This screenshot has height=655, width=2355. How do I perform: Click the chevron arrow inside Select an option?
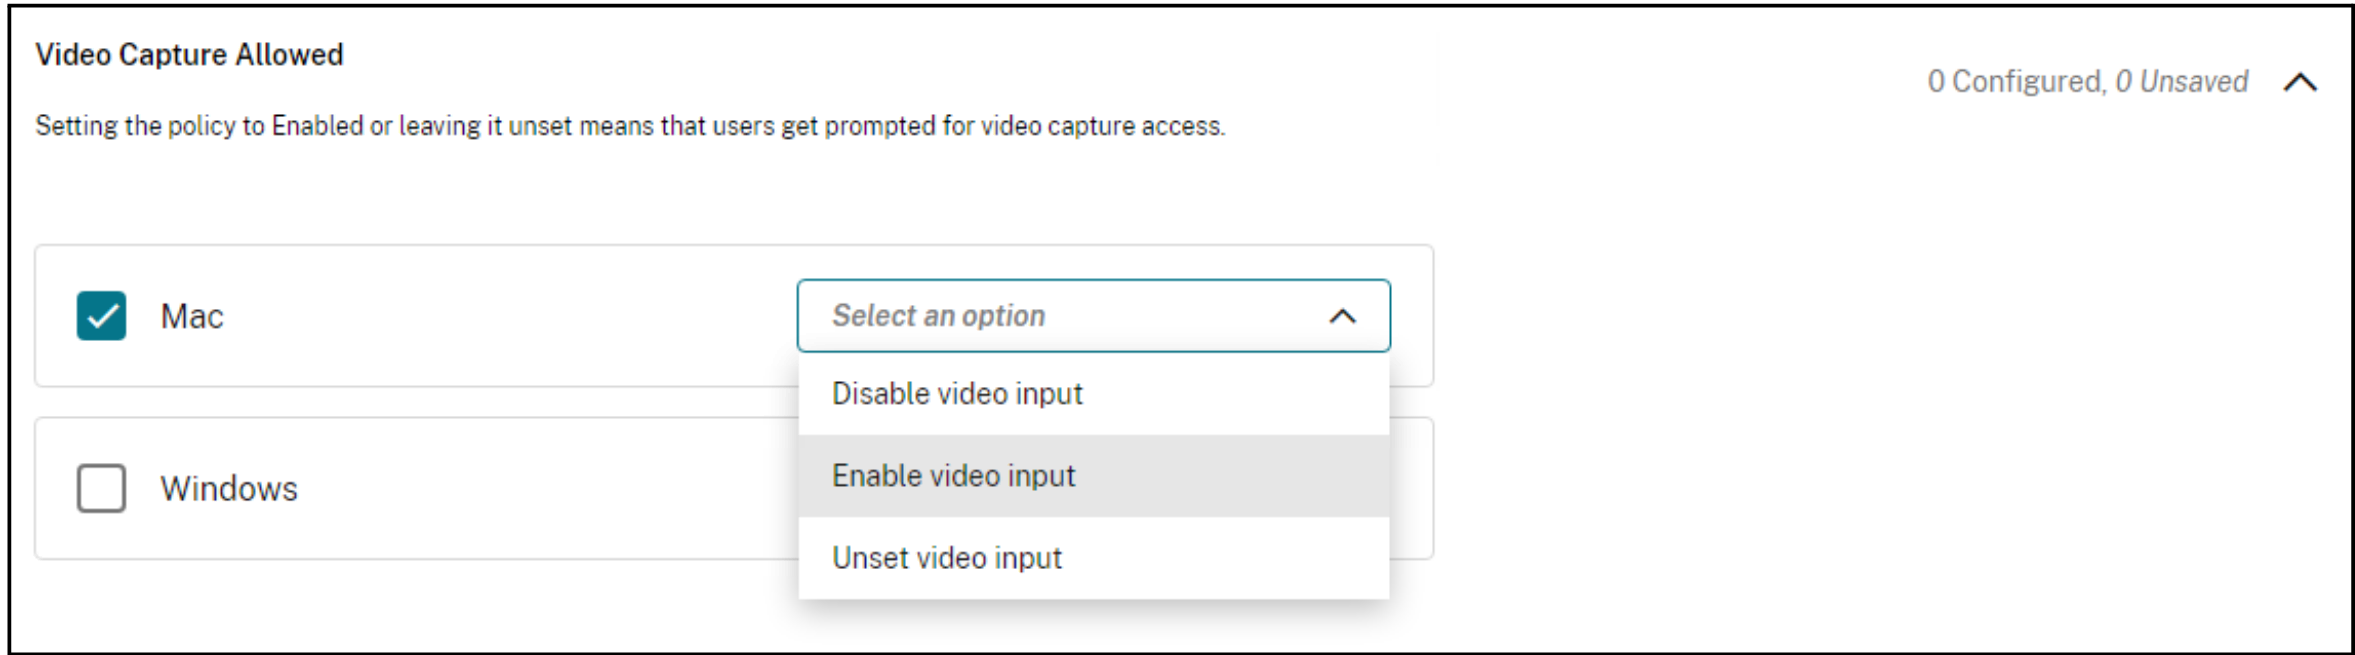pos(1342,317)
